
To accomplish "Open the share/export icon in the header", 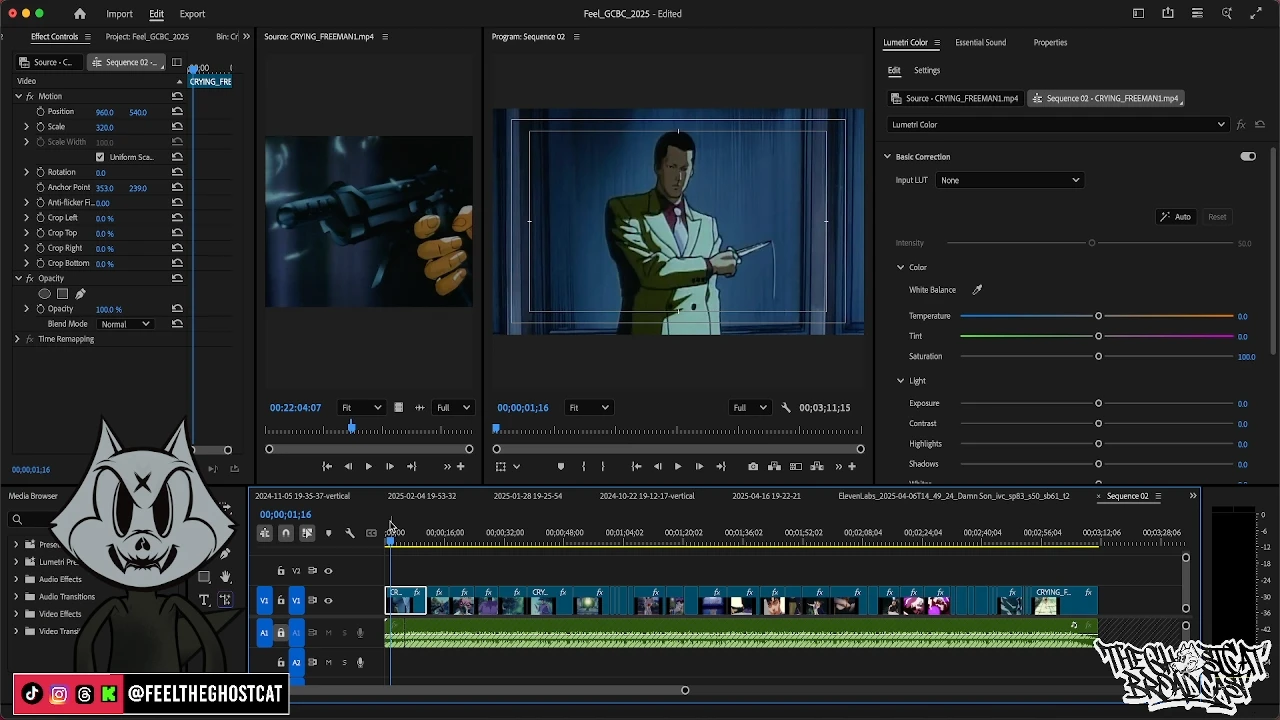I will pos(1168,14).
